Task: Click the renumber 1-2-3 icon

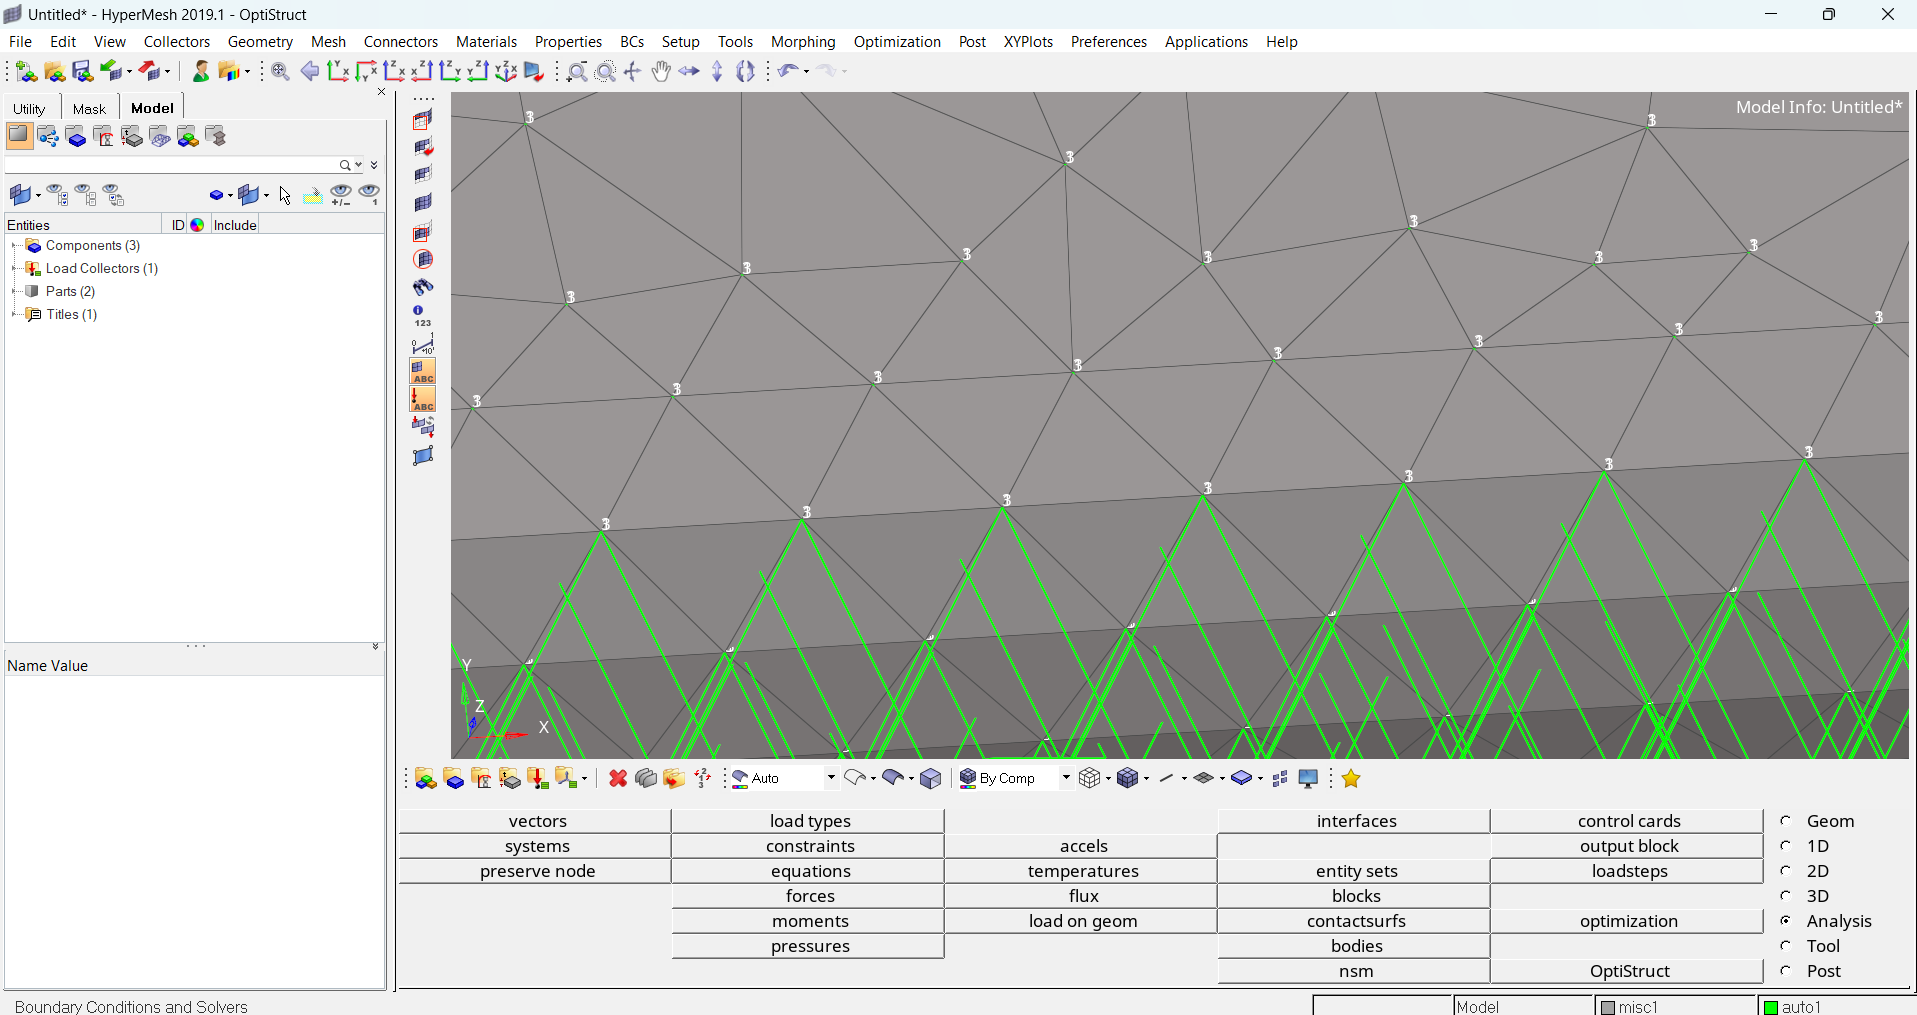Action: coord(703,779)
